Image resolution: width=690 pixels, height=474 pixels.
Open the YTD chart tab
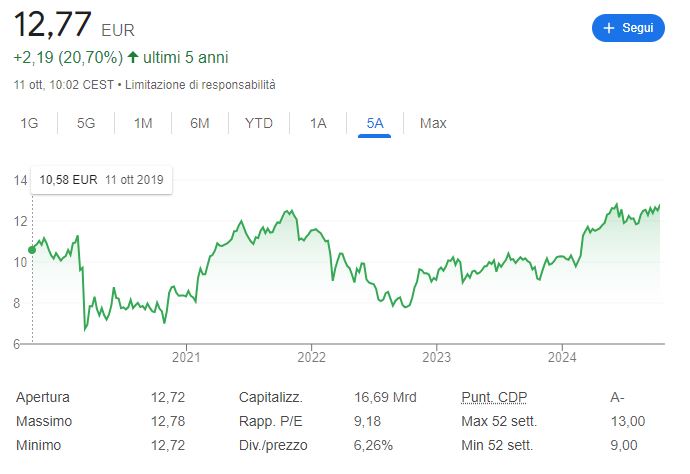pyautogui.click(x=259, y=123)
